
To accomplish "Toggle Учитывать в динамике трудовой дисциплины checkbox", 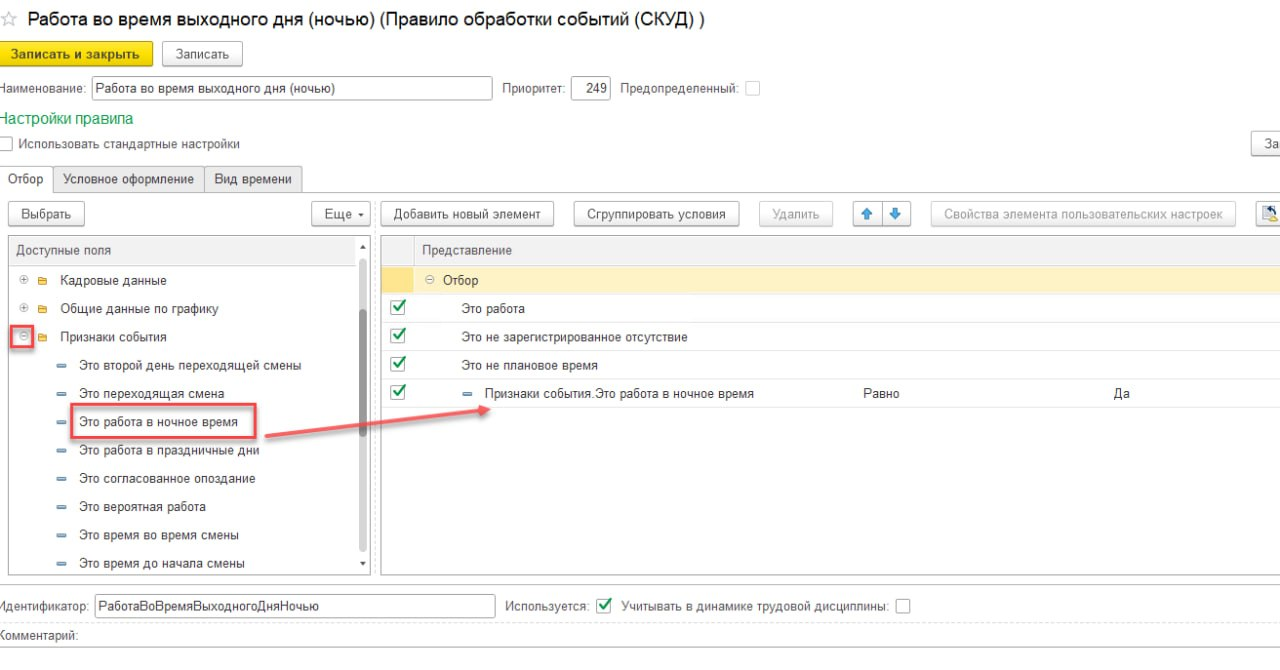I will pyautogui.click(x=903, y=606).
